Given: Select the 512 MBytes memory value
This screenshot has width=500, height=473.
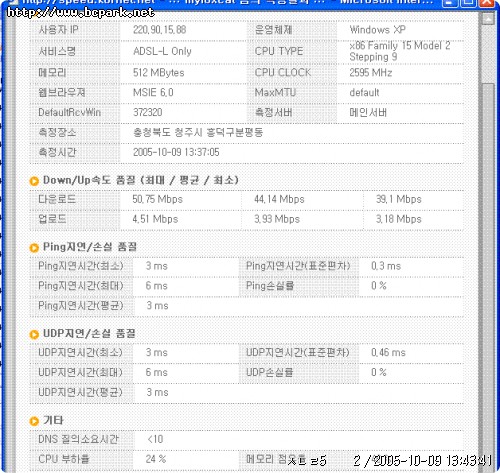Looking at the screenshot, I should pos(158,73).
